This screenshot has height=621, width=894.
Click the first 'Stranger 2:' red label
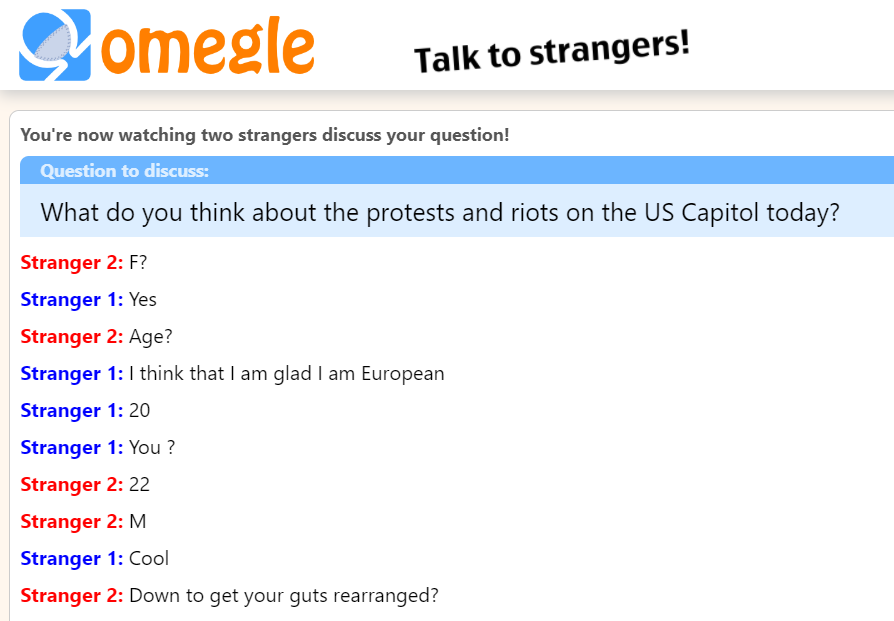[71, 262]
